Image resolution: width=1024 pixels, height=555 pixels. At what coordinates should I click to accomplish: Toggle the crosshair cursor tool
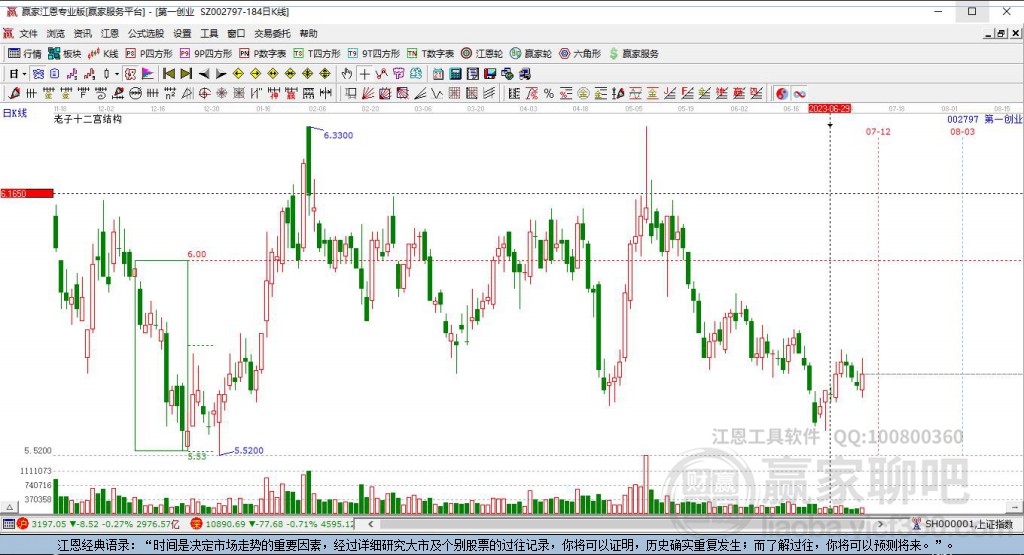364,74
